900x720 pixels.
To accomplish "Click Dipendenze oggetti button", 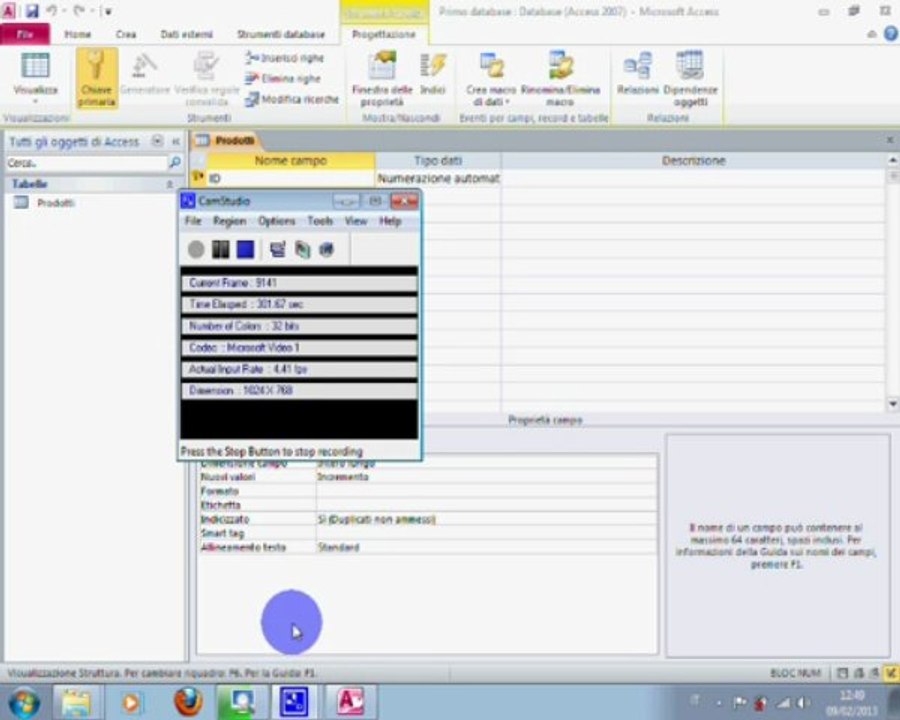I will (x=690, y=79).
